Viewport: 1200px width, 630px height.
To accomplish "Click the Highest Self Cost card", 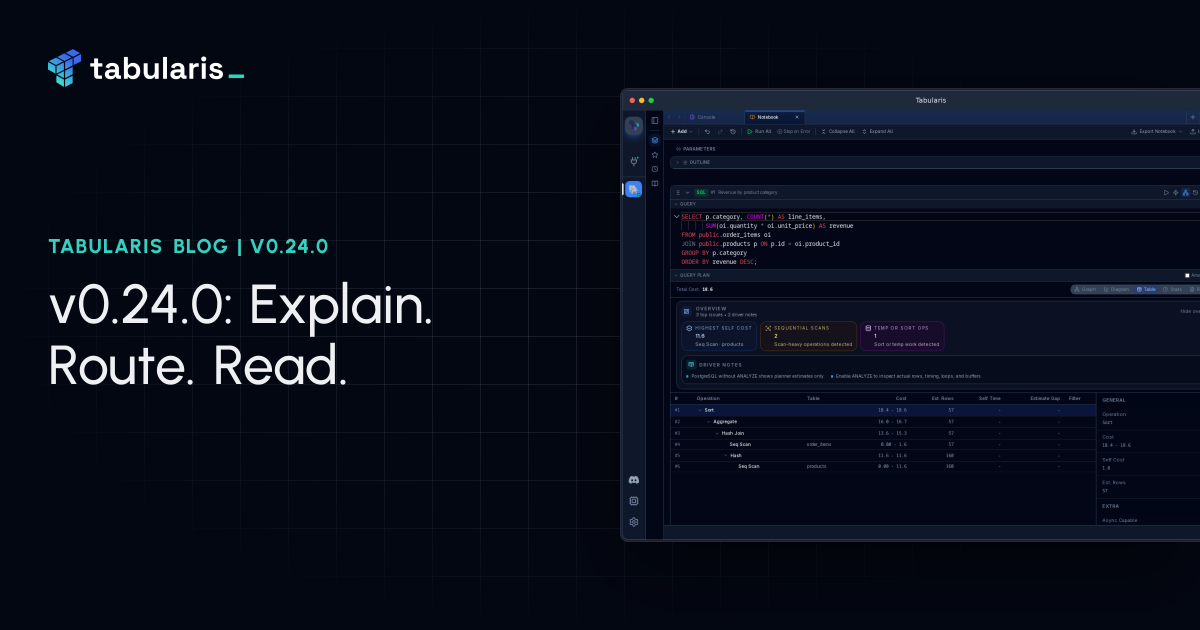I will point(719,335).
